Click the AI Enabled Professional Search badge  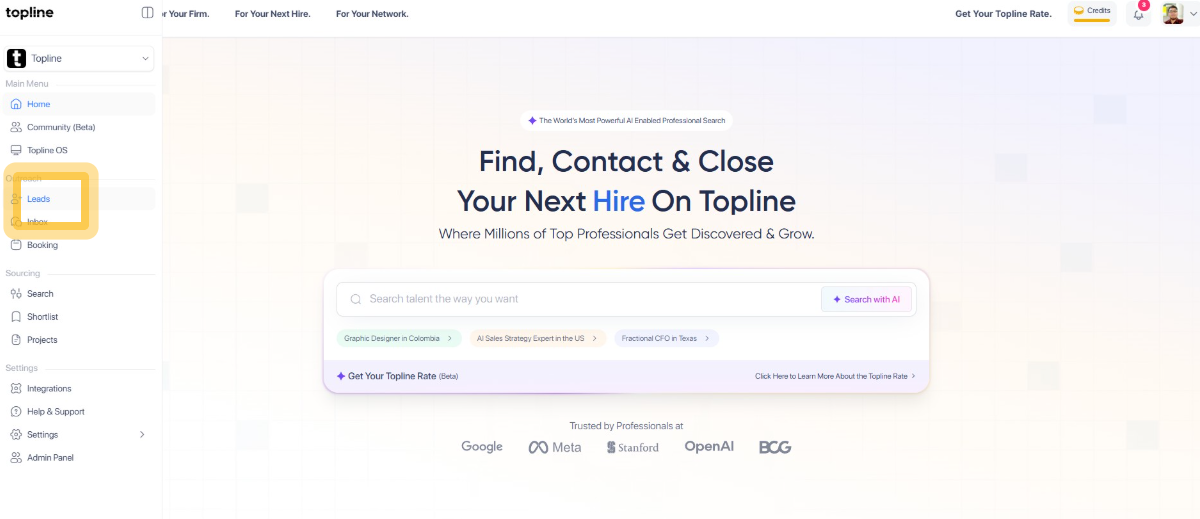tap(626, 120)
